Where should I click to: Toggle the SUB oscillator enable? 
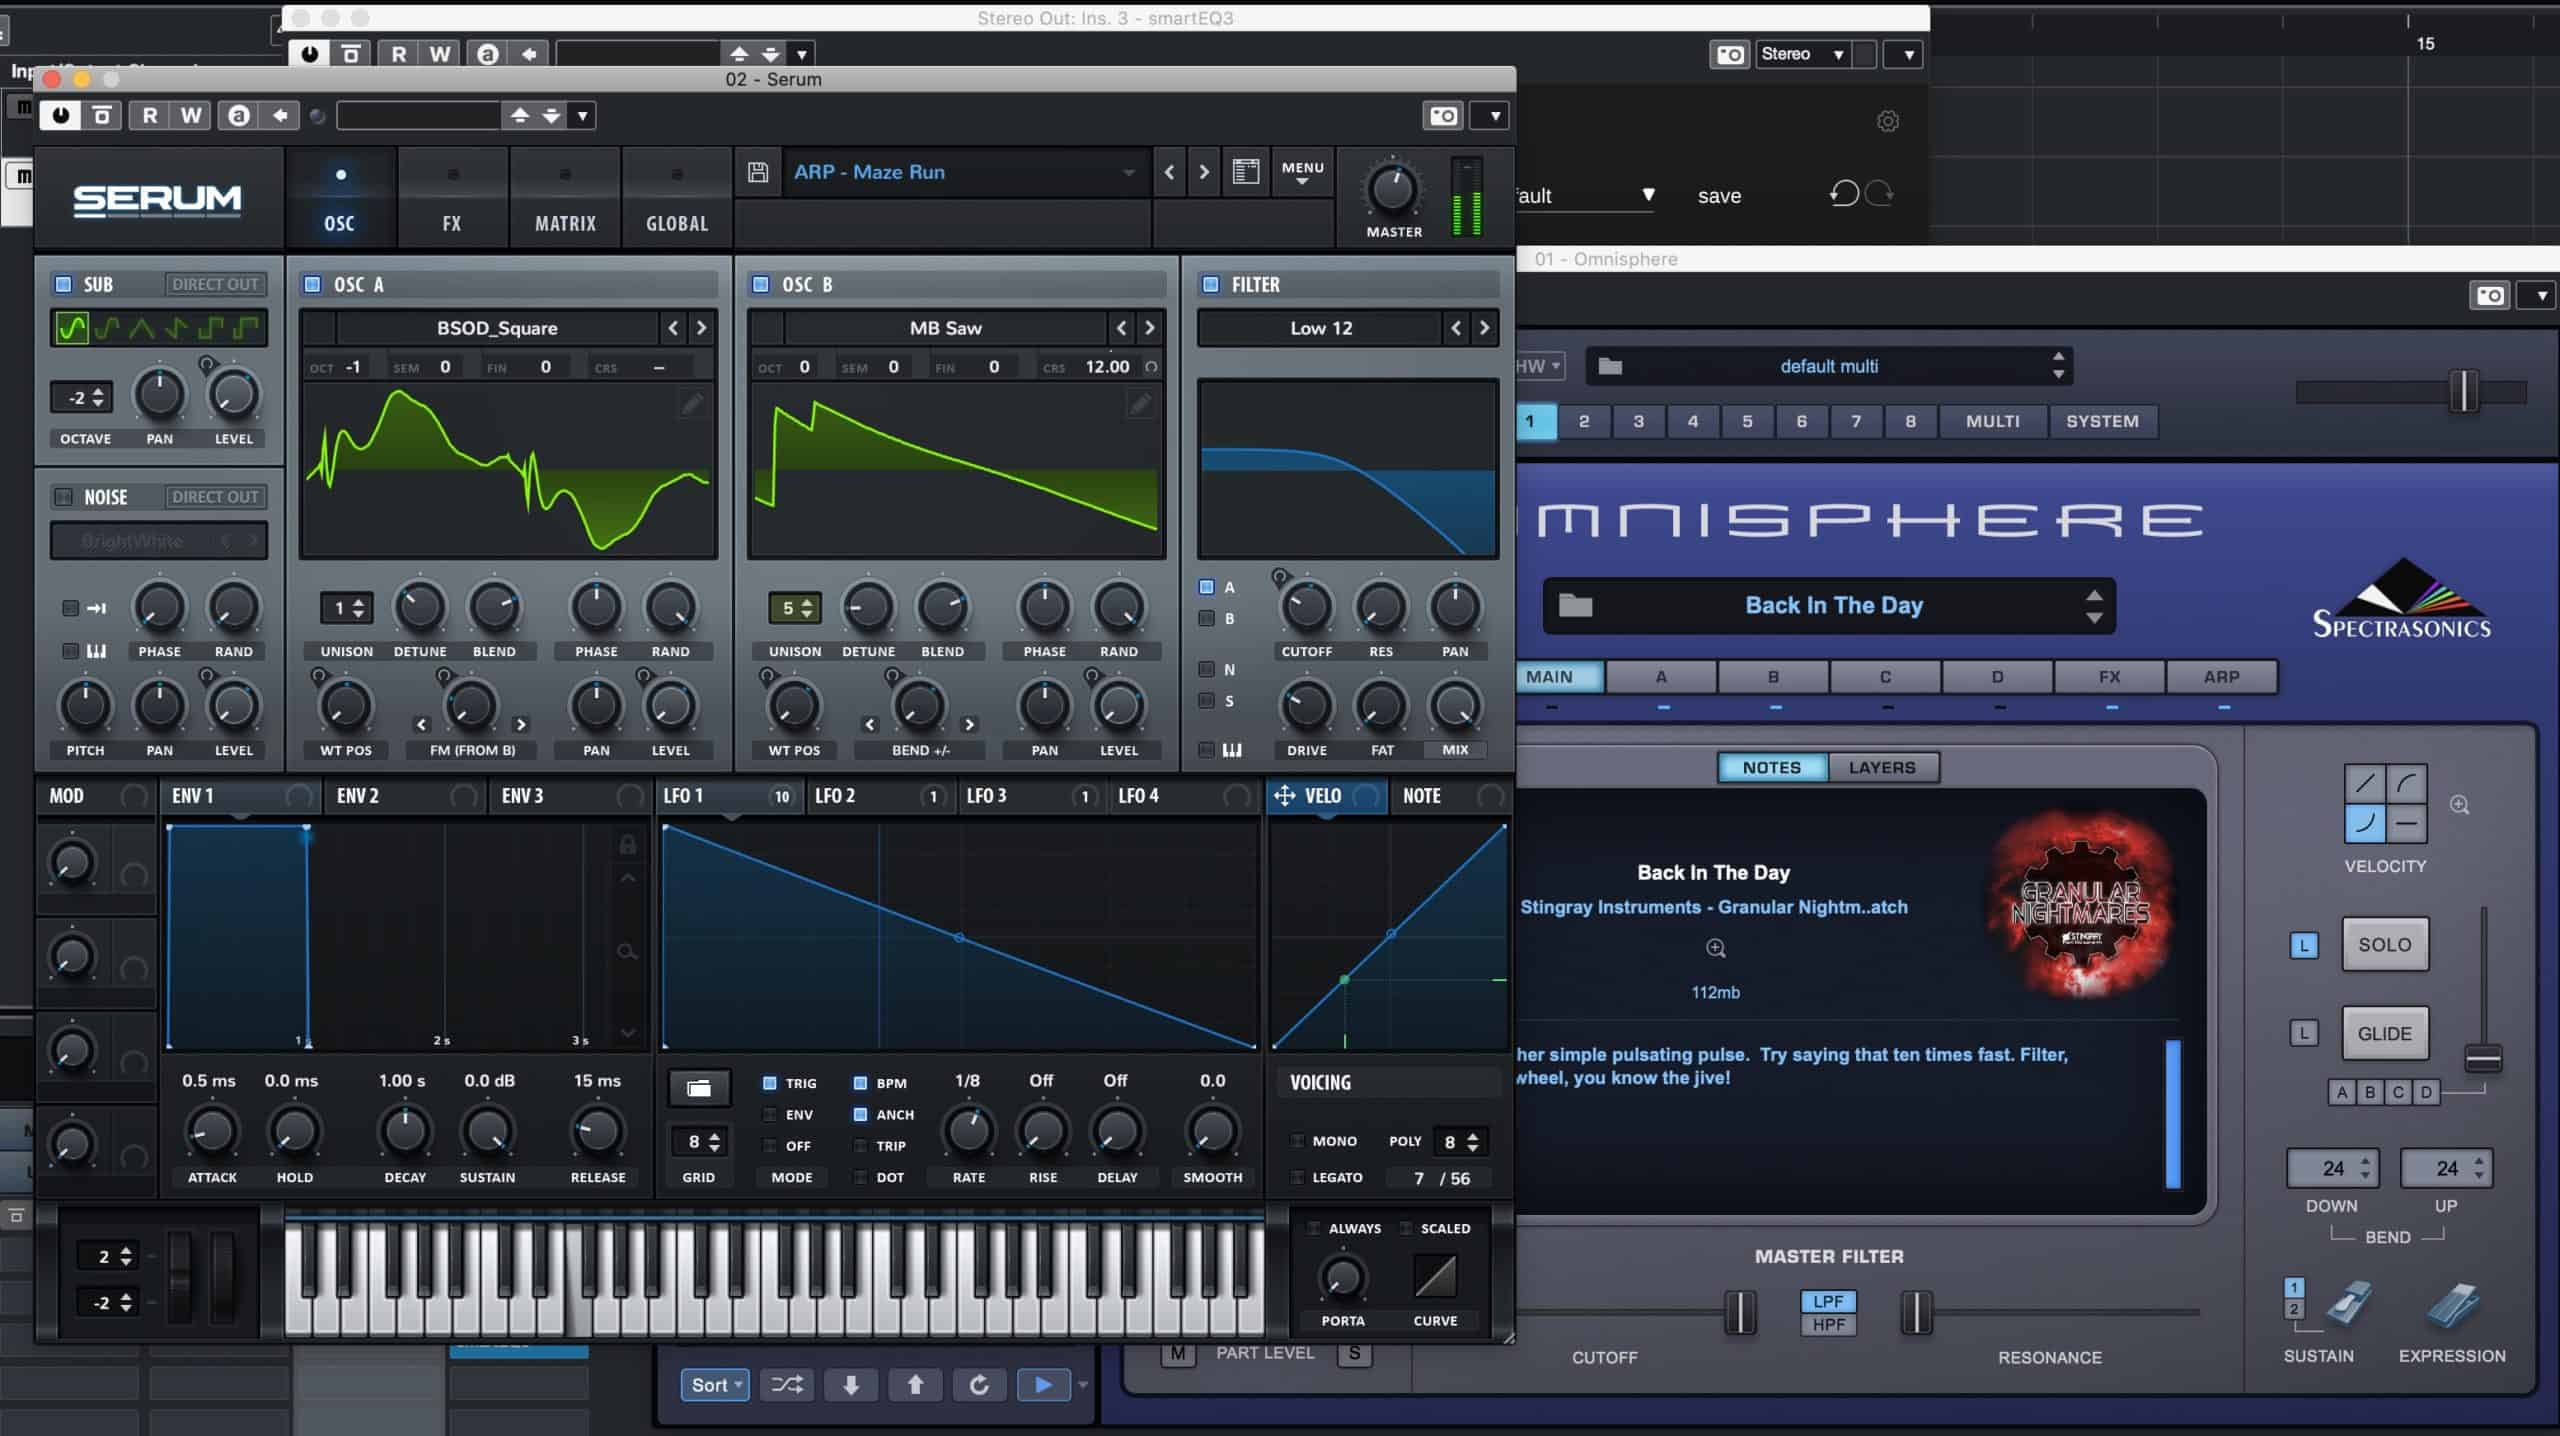pos(63,284)
